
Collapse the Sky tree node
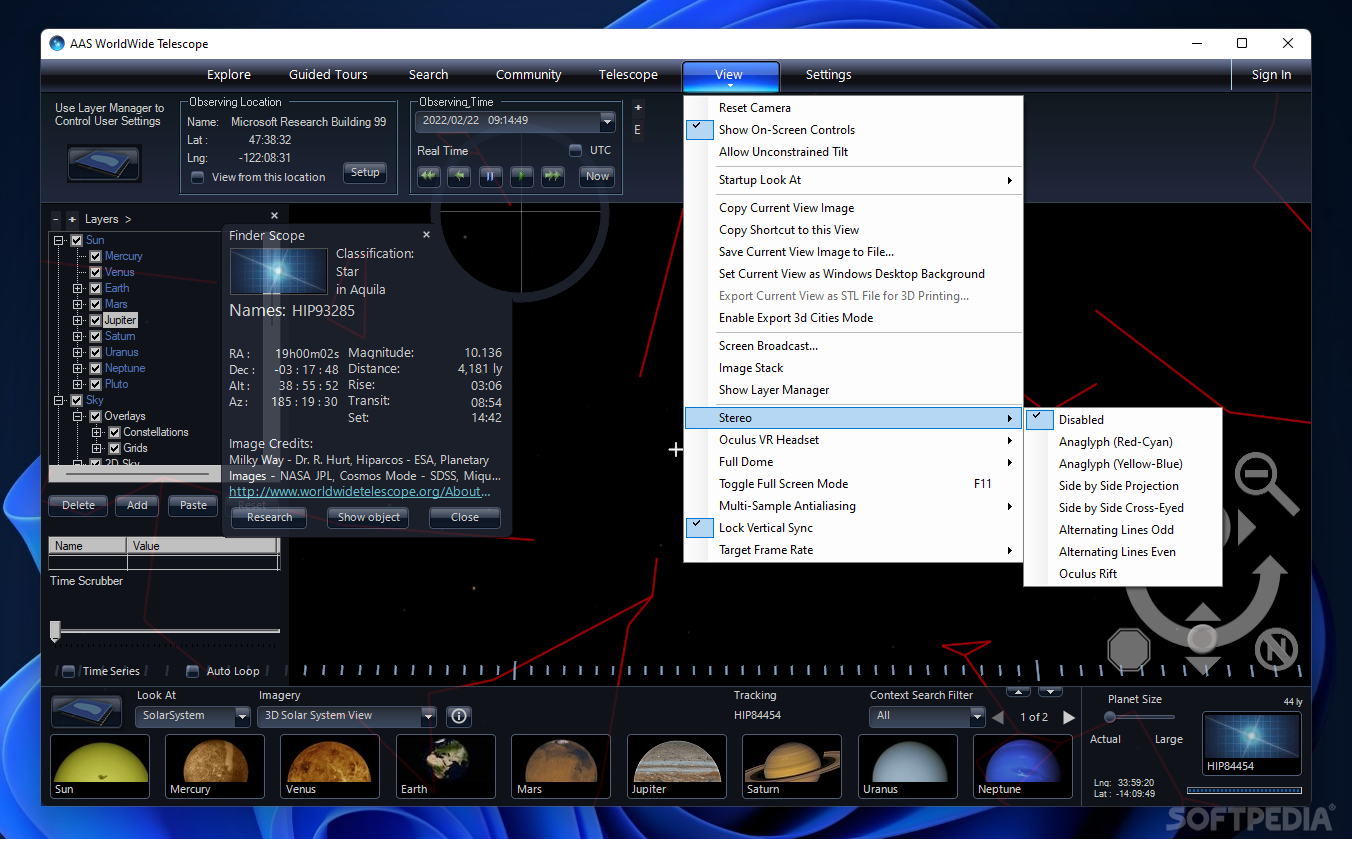click(59, 400)
